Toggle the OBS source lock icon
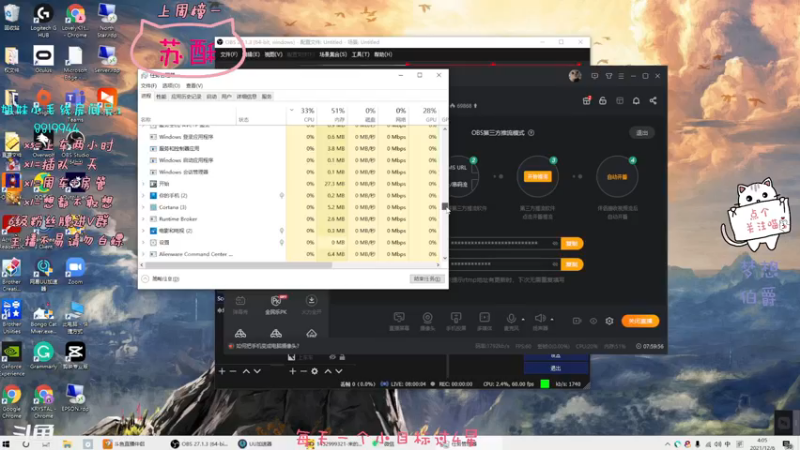 click(x=342, y=357)
